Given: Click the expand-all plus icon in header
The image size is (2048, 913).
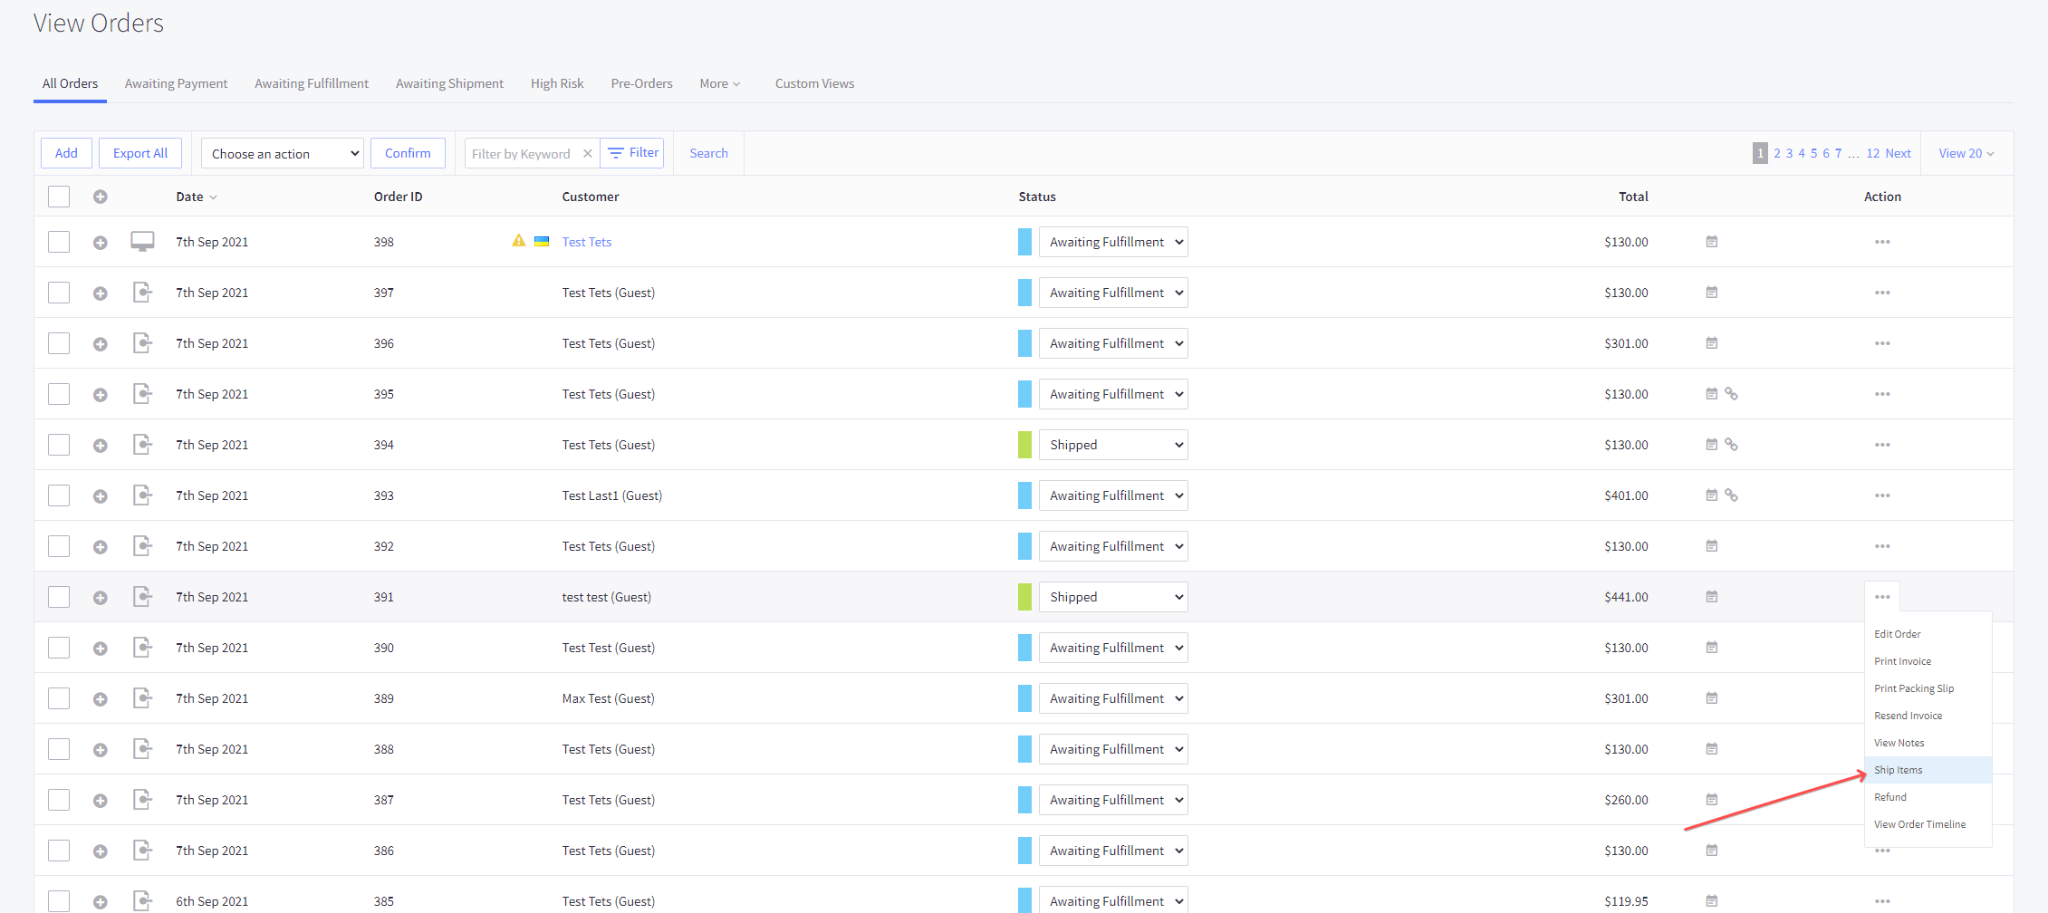Looking at the screenshot, I should point(100,197).
